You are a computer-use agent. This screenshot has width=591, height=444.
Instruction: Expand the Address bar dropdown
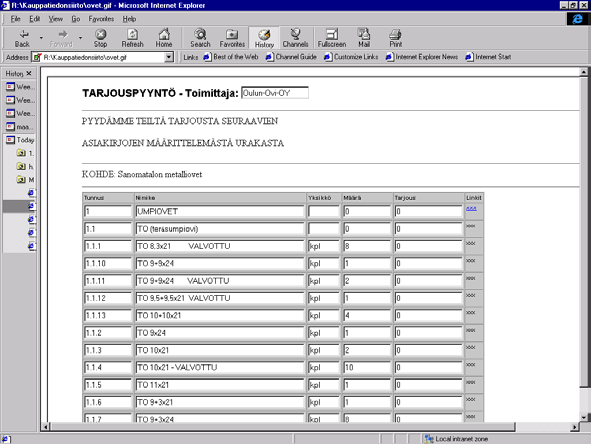169,57
